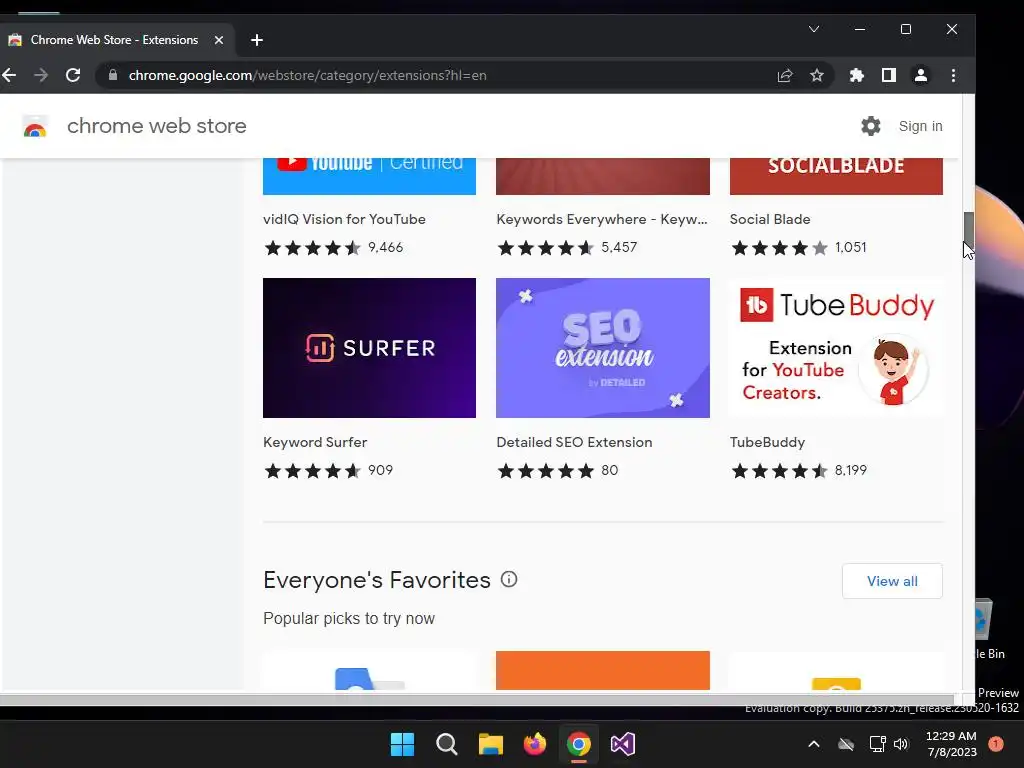
Task: Click the vertical scrollbar thumb
Action: pos(969,230)
